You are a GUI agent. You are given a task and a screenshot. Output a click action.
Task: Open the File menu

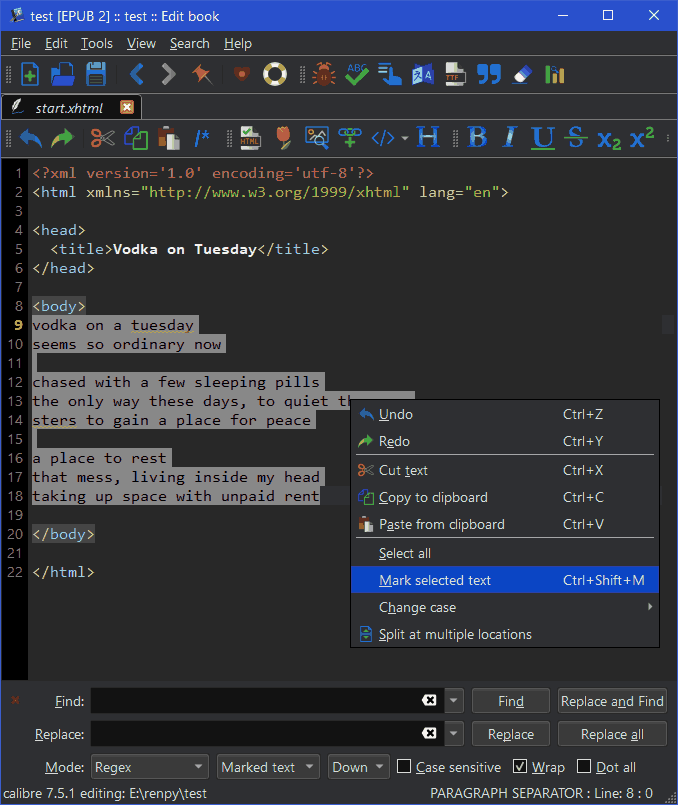pos(21,44)
